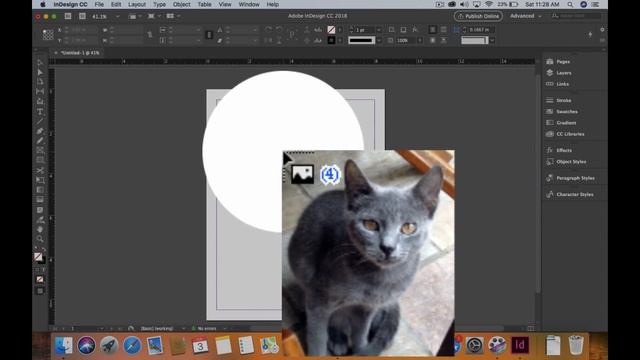This screenshot has height=360, width=640.
Task: Select the Rectangle shape tool
Action: point(40,160)
